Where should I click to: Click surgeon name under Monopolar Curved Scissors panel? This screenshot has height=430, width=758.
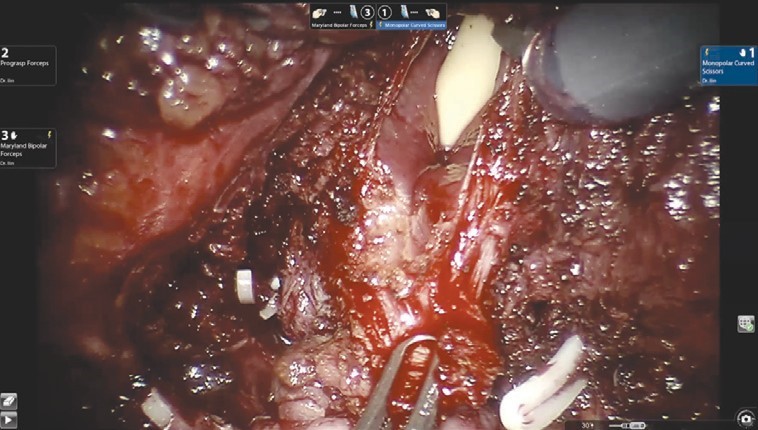tap(709, 81)
